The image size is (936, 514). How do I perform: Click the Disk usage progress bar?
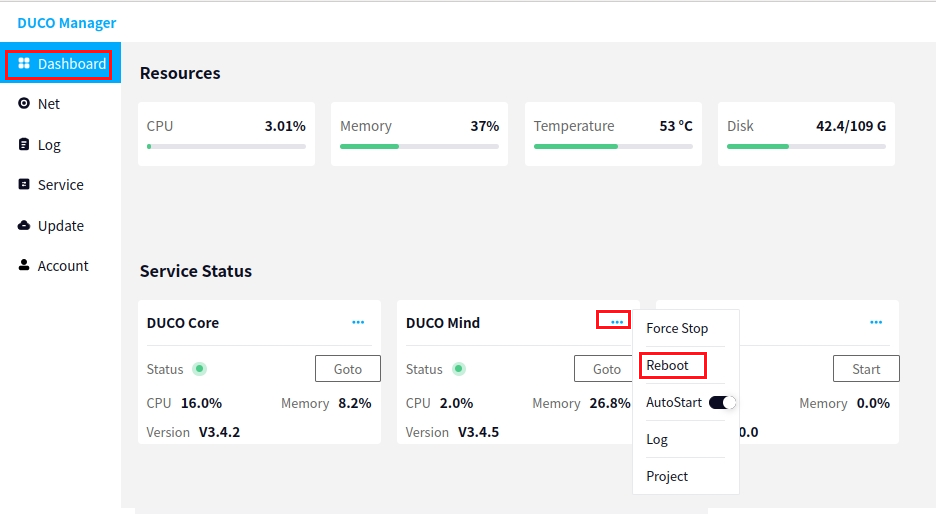click(x=806, y=146)
